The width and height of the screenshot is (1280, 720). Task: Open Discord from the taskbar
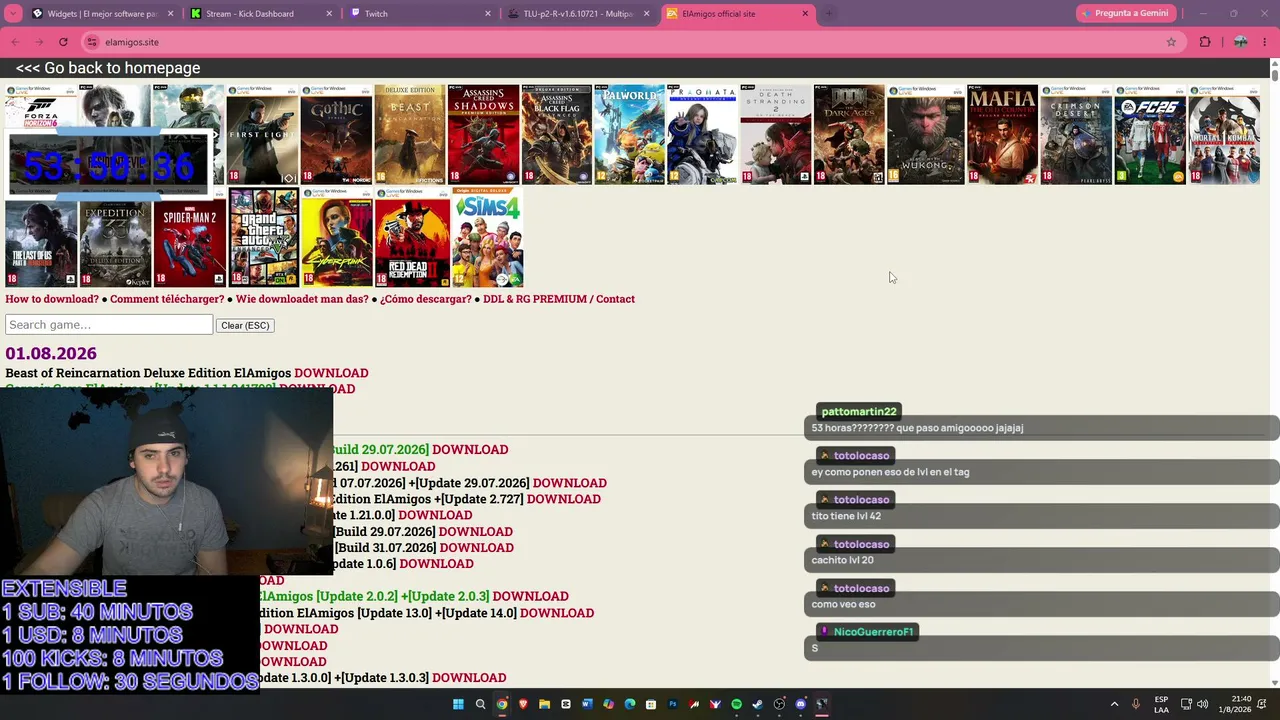tap(800, 704)
